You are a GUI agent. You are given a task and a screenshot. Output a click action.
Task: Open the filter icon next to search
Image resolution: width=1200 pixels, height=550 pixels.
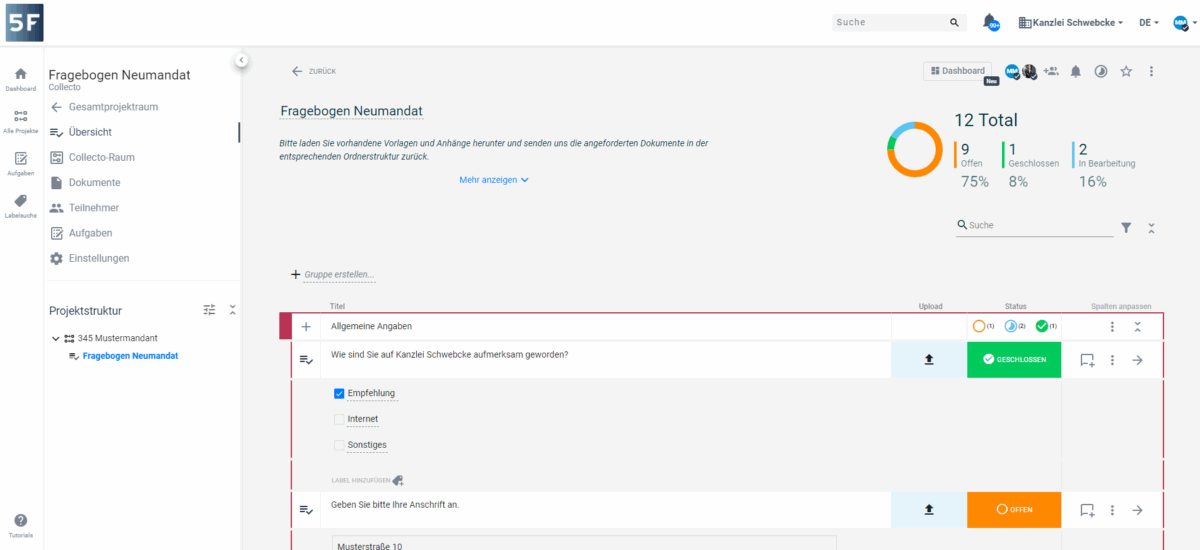(1126, 228)
